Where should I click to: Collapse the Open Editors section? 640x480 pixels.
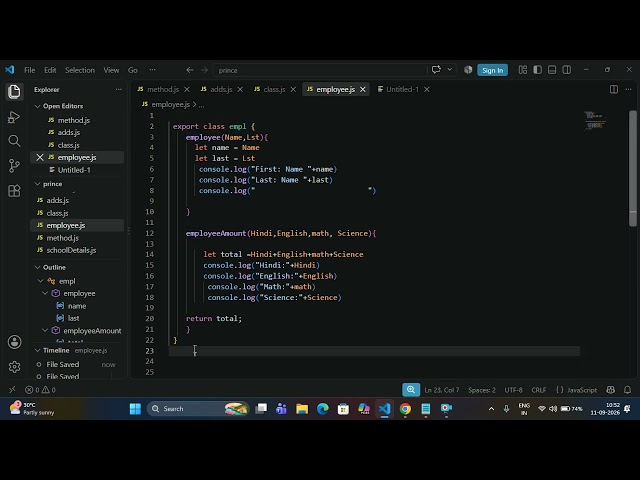(x=38, y=106)
